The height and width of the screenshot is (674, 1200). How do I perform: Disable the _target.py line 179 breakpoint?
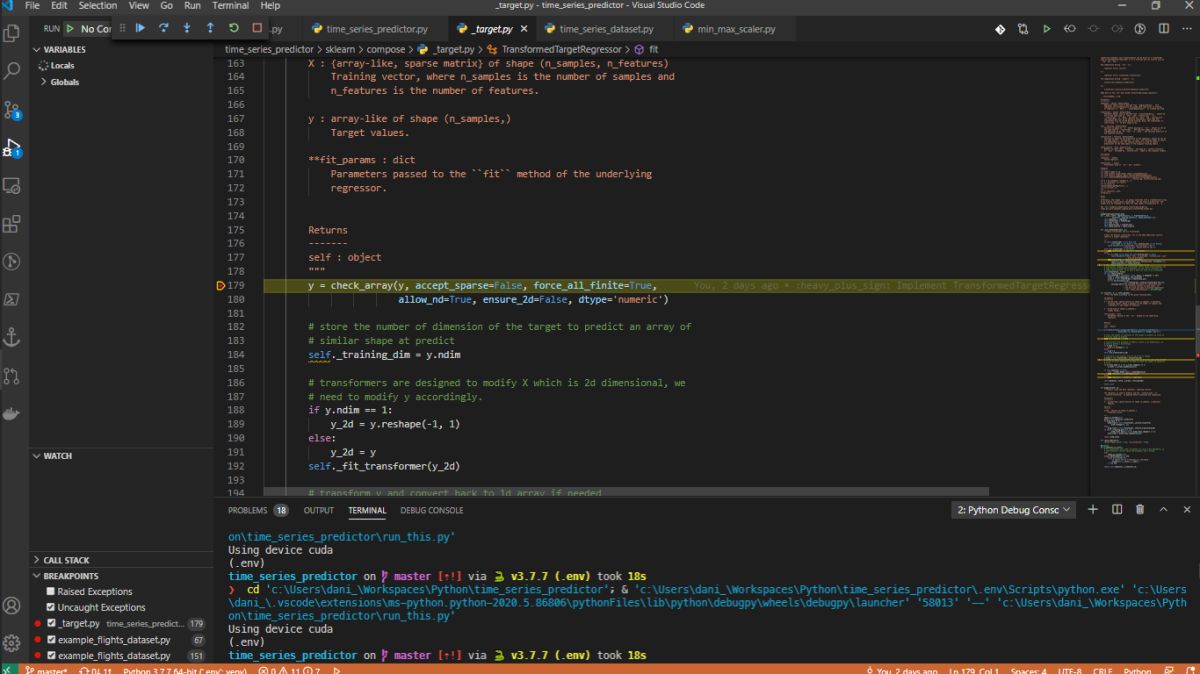pyautogui.click(x=51, y=623)
